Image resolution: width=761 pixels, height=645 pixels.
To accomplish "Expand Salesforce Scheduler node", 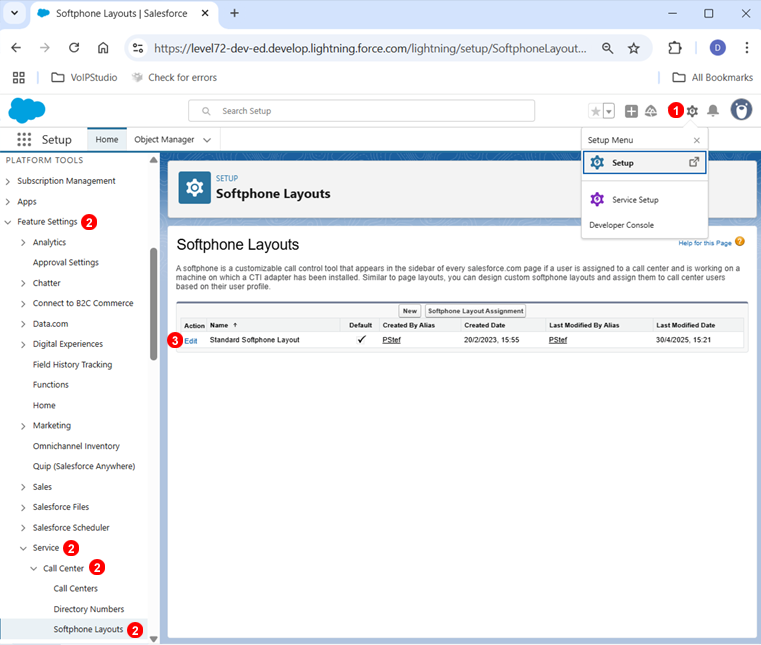I will click(23, 528).
